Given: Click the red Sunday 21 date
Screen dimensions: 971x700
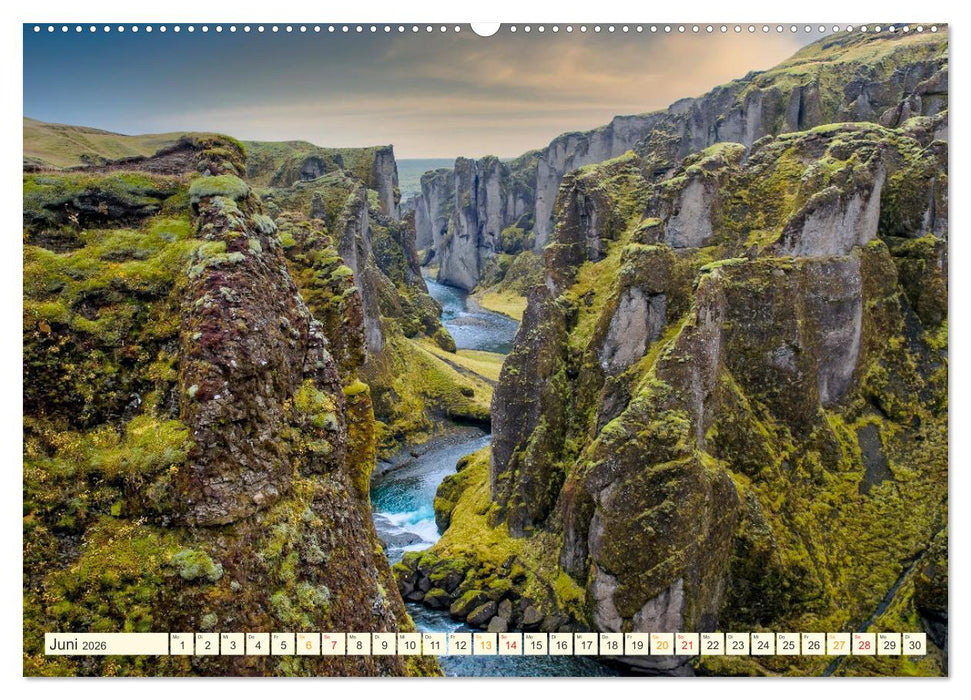Looking at the screenshot, I should point(687,644).
